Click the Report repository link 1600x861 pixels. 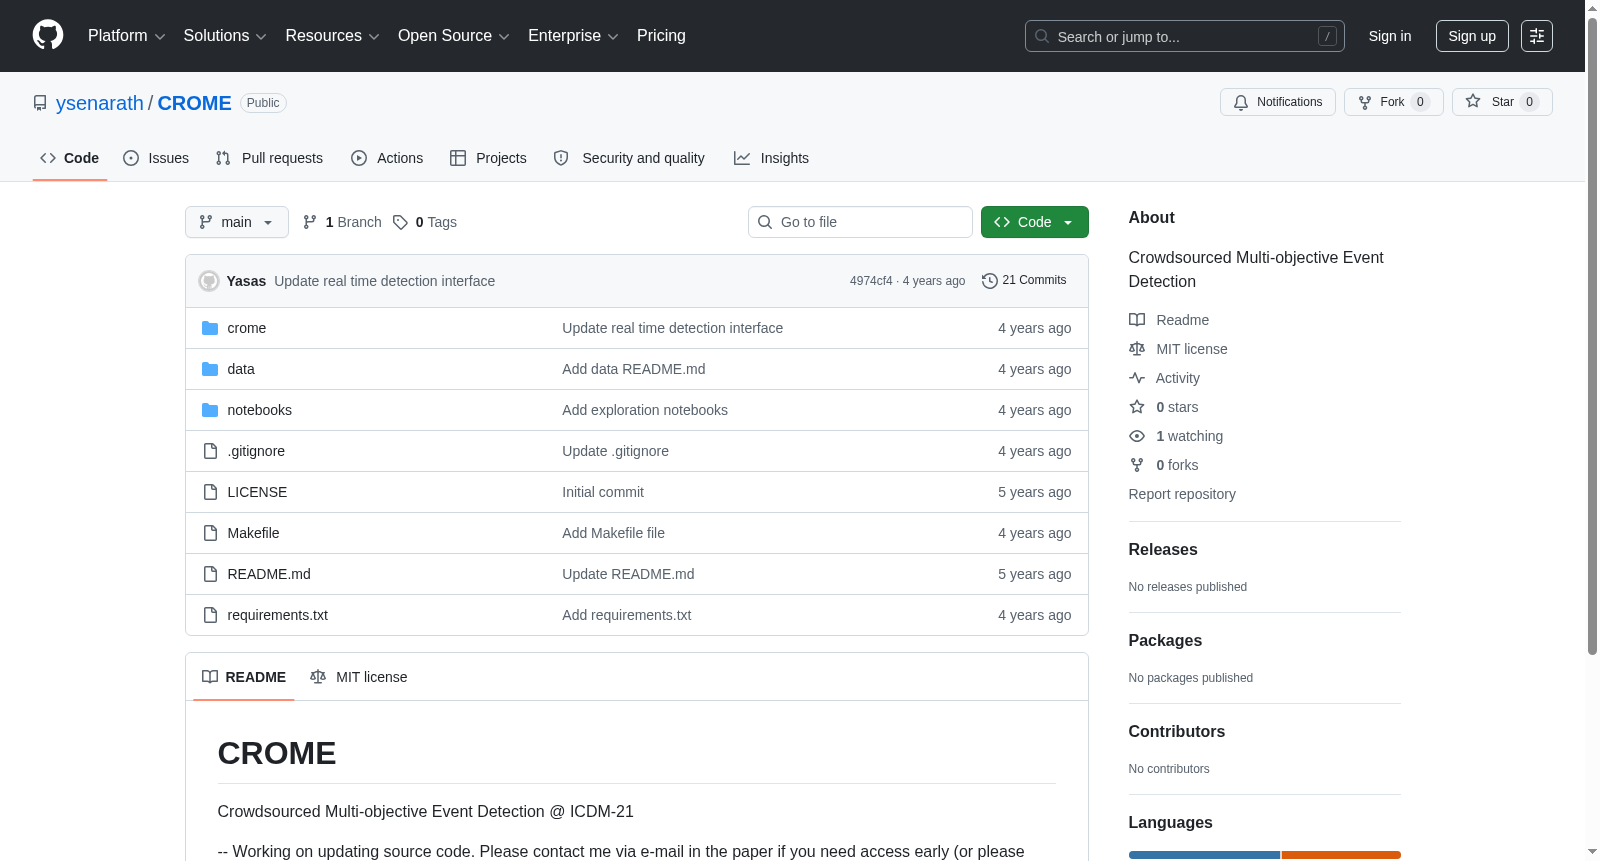(x=1182, y=494)
